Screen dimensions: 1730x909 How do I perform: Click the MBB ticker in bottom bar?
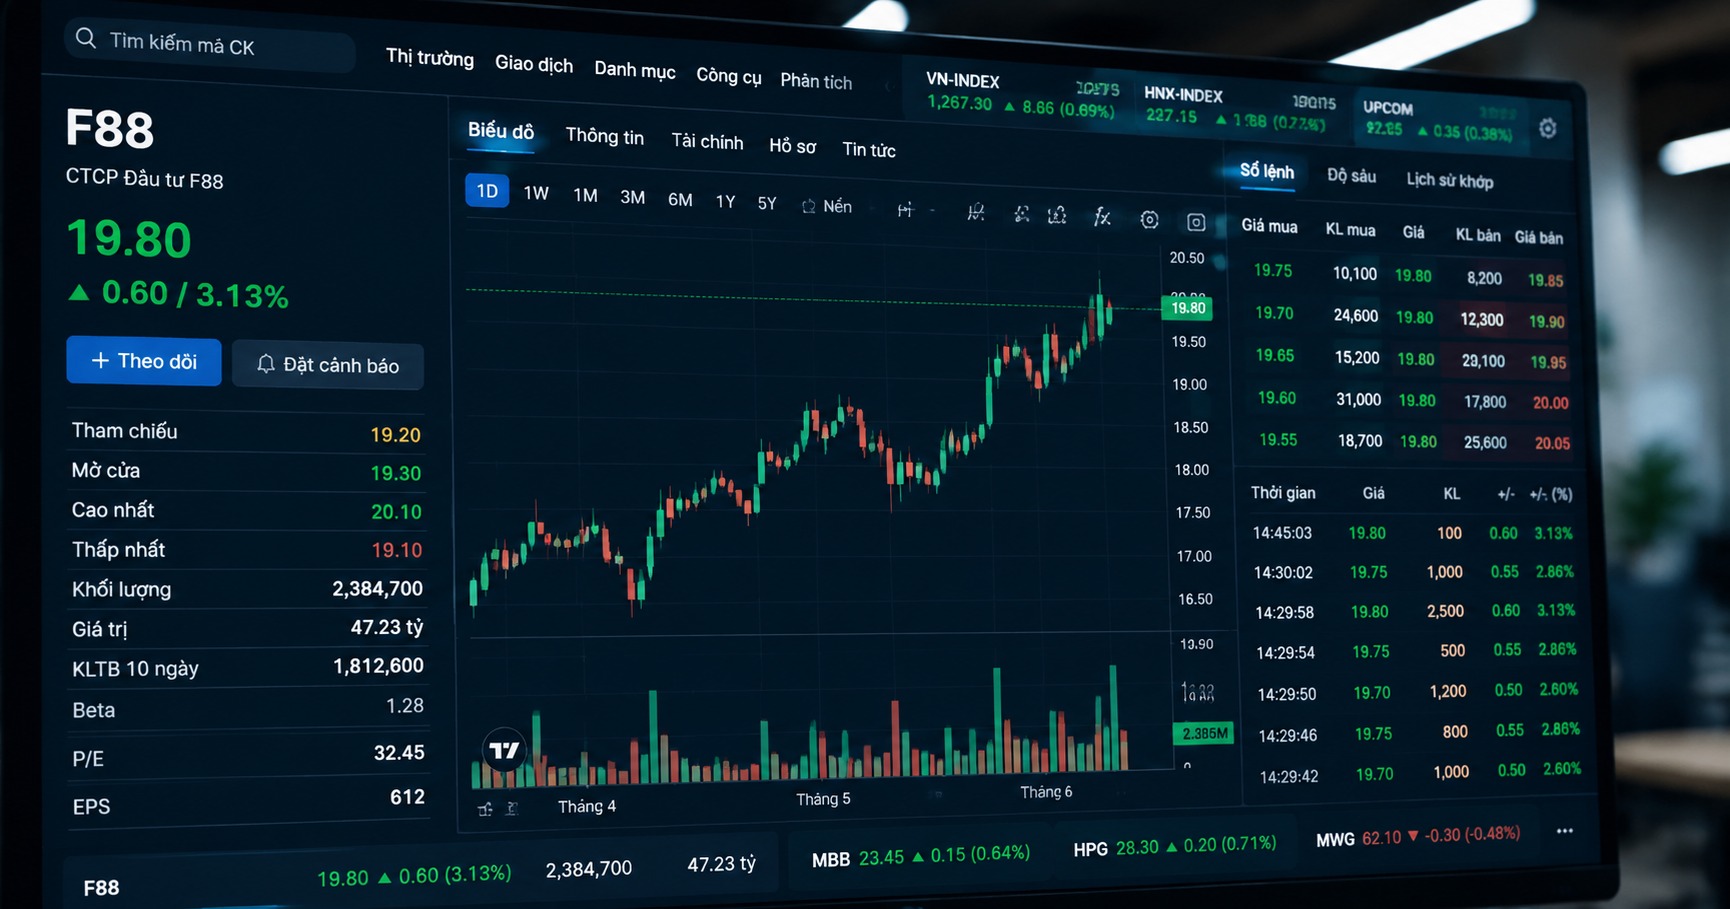point(920,856)
